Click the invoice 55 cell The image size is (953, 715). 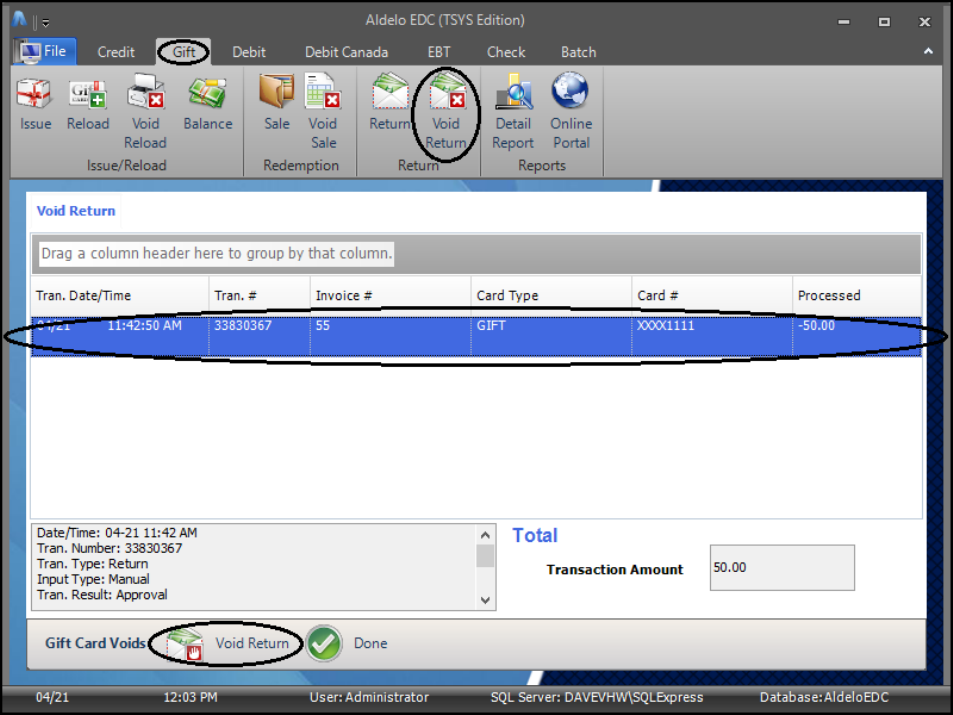tap(390, 336)
